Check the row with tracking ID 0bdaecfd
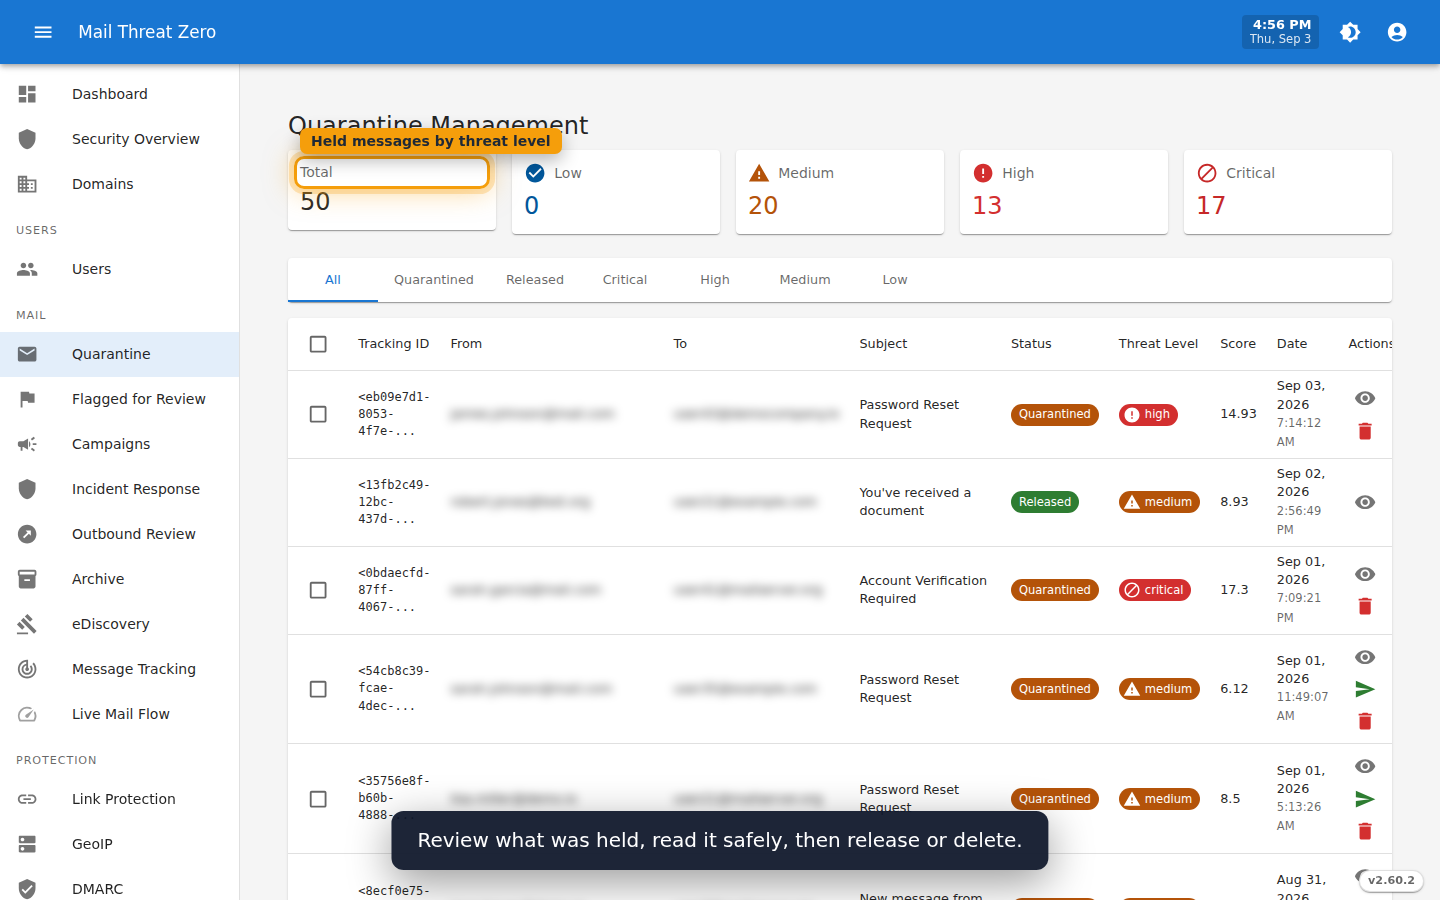This screenshot has height=900, width=1440. point(318,590)
